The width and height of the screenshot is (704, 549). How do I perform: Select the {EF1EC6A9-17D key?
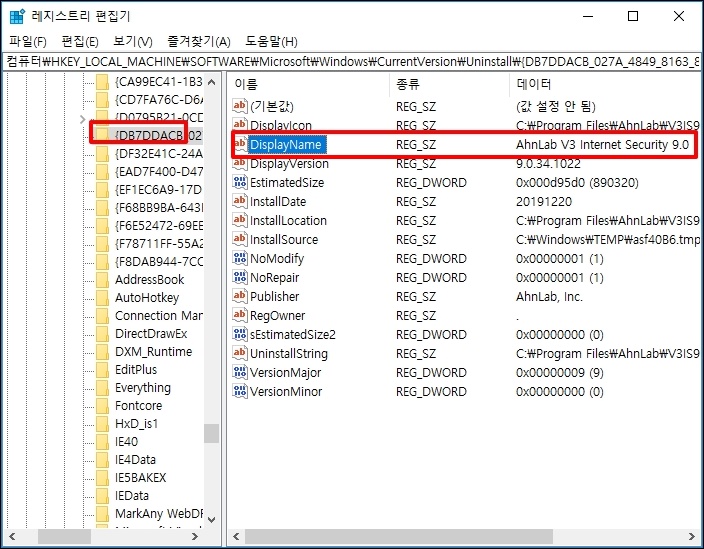(159, 190)
